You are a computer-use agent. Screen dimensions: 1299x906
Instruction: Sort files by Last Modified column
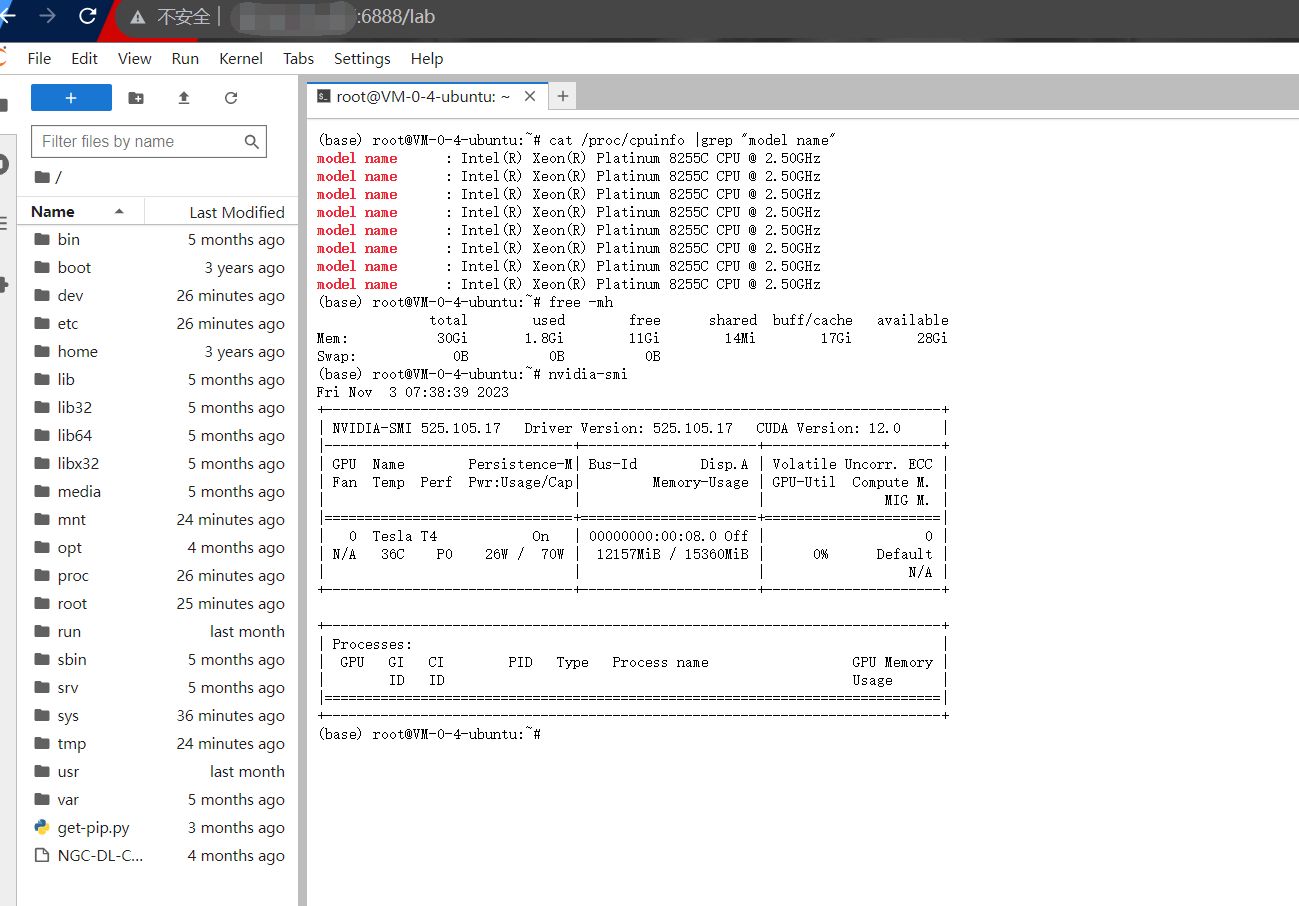[x=236, y=212]
